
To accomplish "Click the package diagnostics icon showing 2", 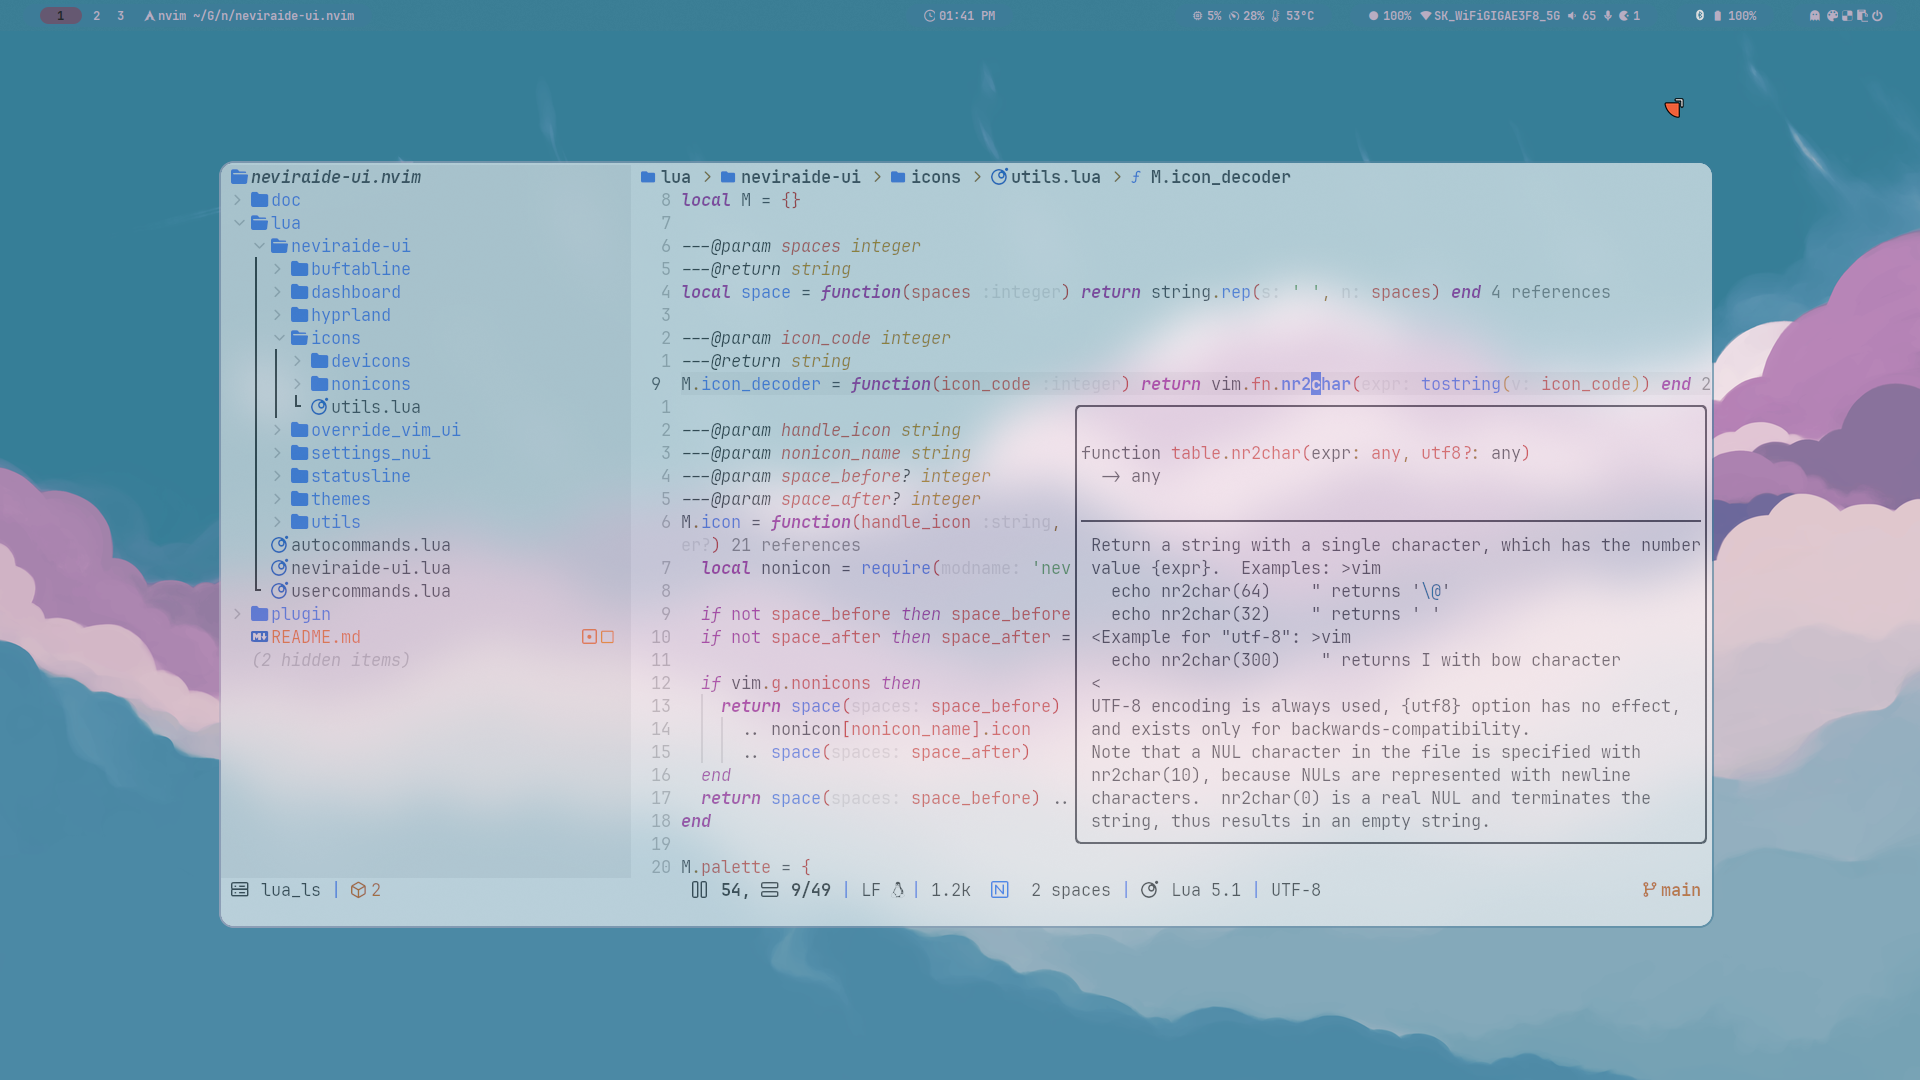I will point(358,890).
